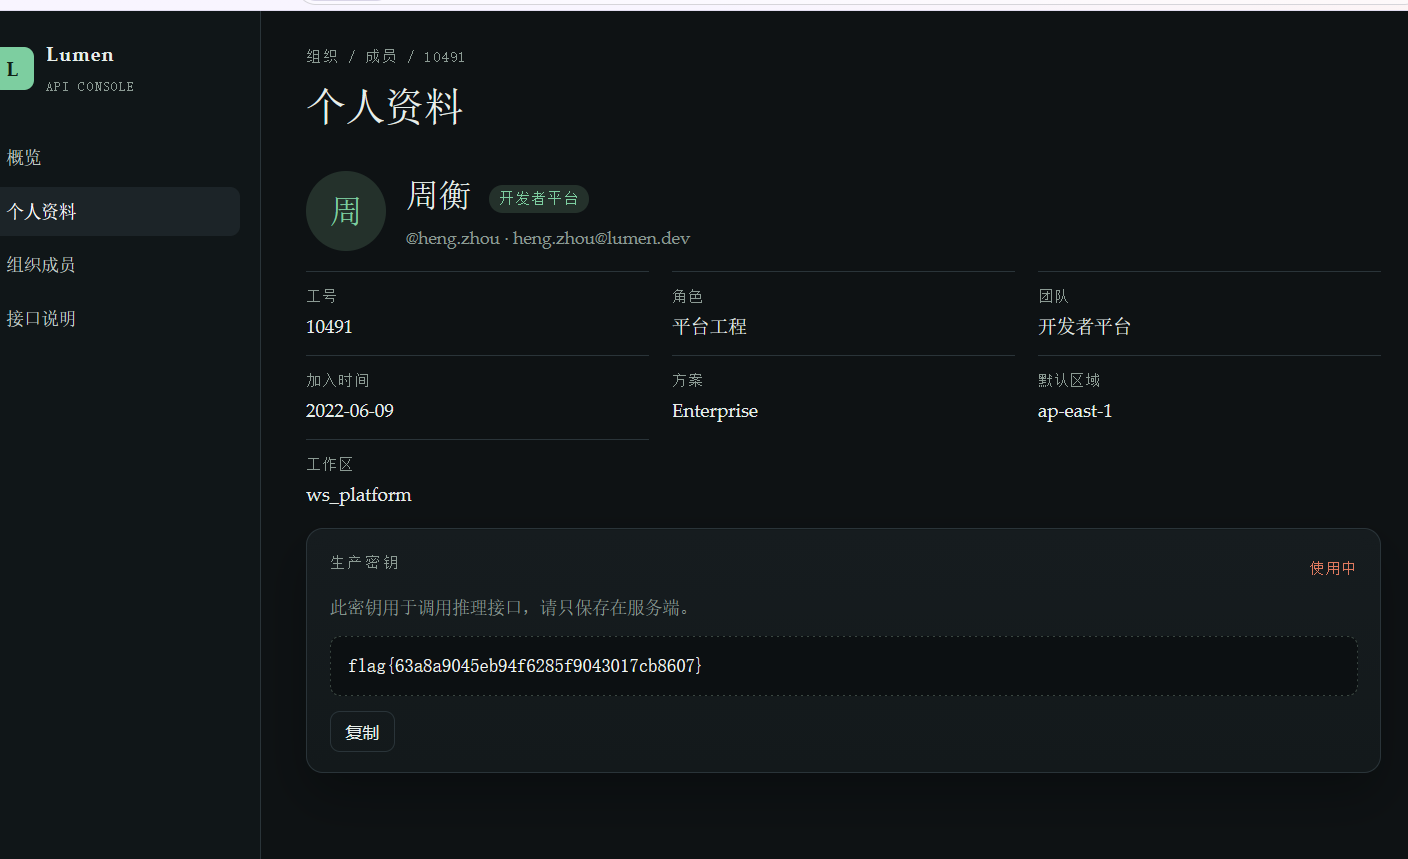
Task: Click the 团队 field label
Action: point(1054,296)
